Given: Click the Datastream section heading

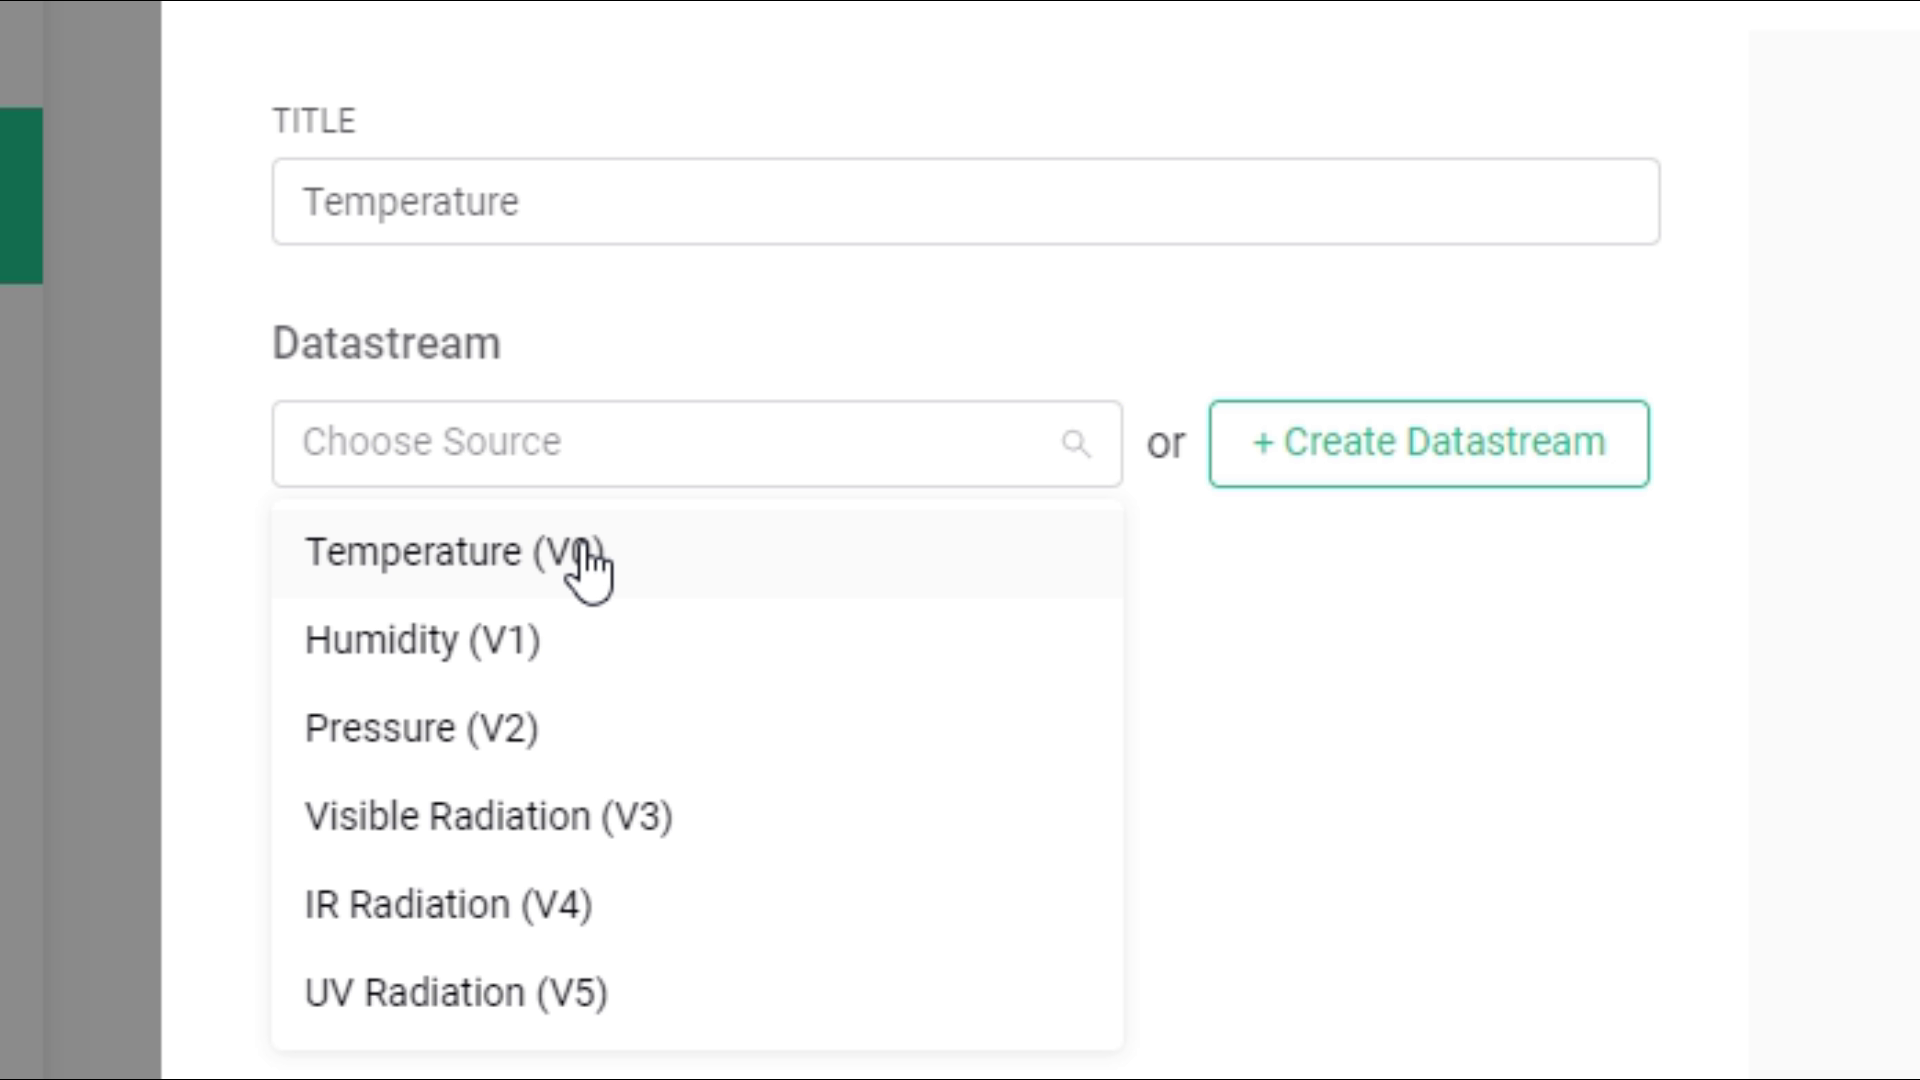Looking at the screenshot, I should 386,343.
